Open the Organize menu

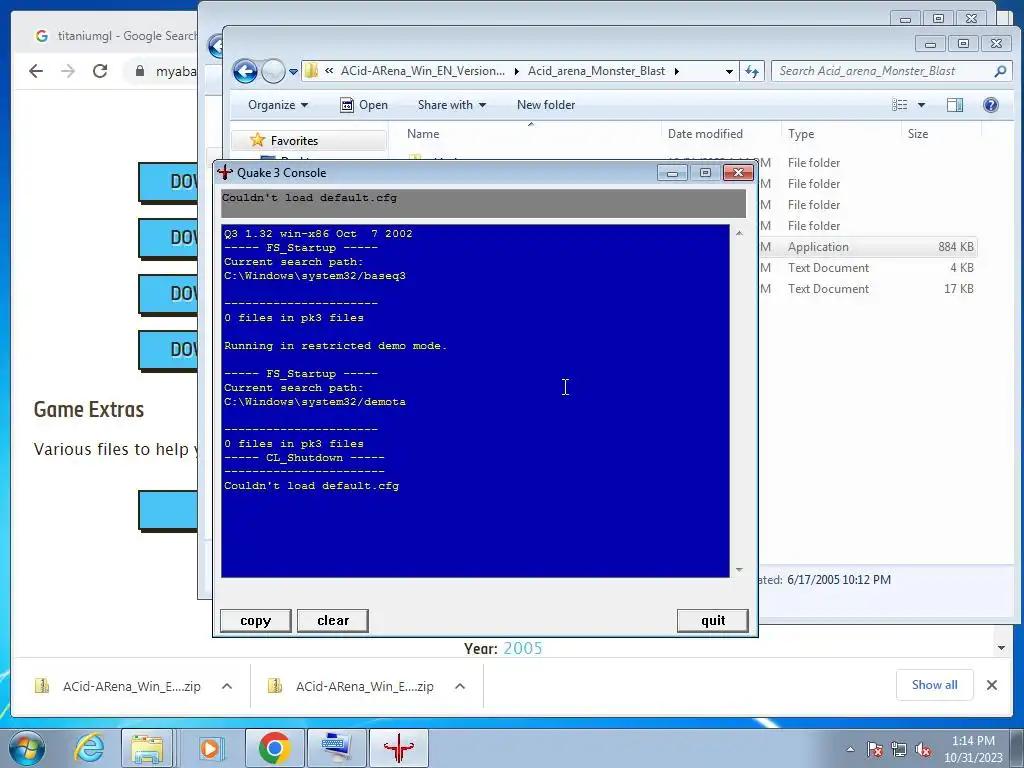pos(278,105)
